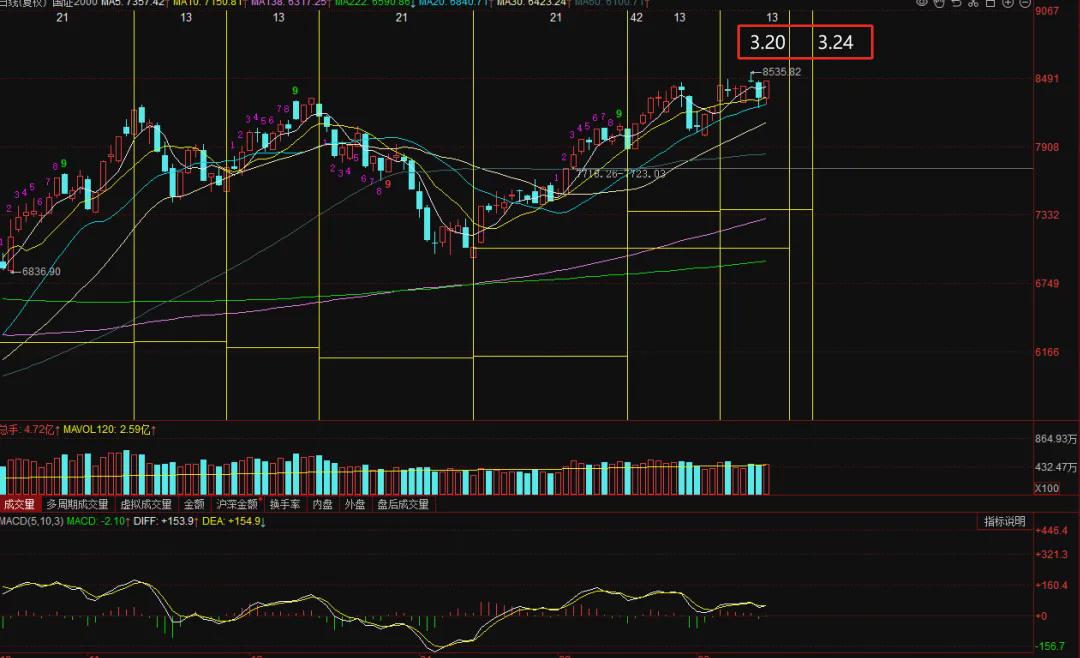1080x658 pixels.
Task: Select the 成交量 indicator tab
Action: coord(19,504)
